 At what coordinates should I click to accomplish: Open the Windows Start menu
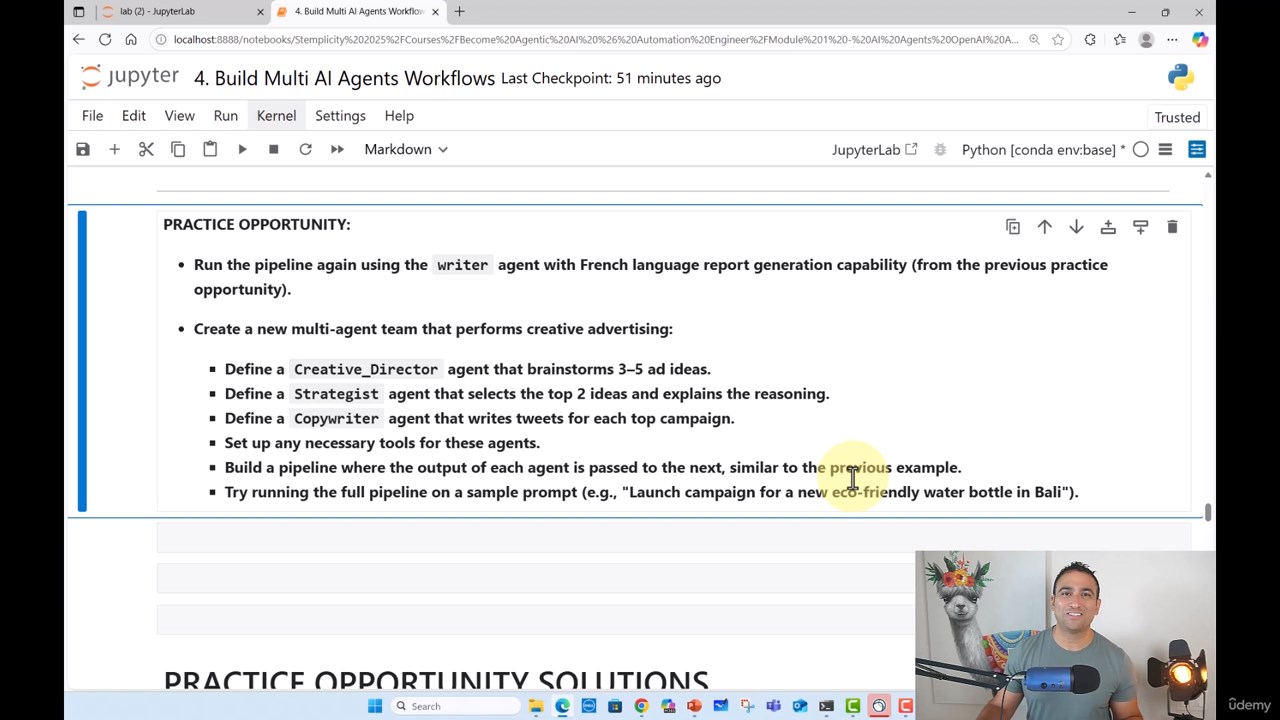375,706
